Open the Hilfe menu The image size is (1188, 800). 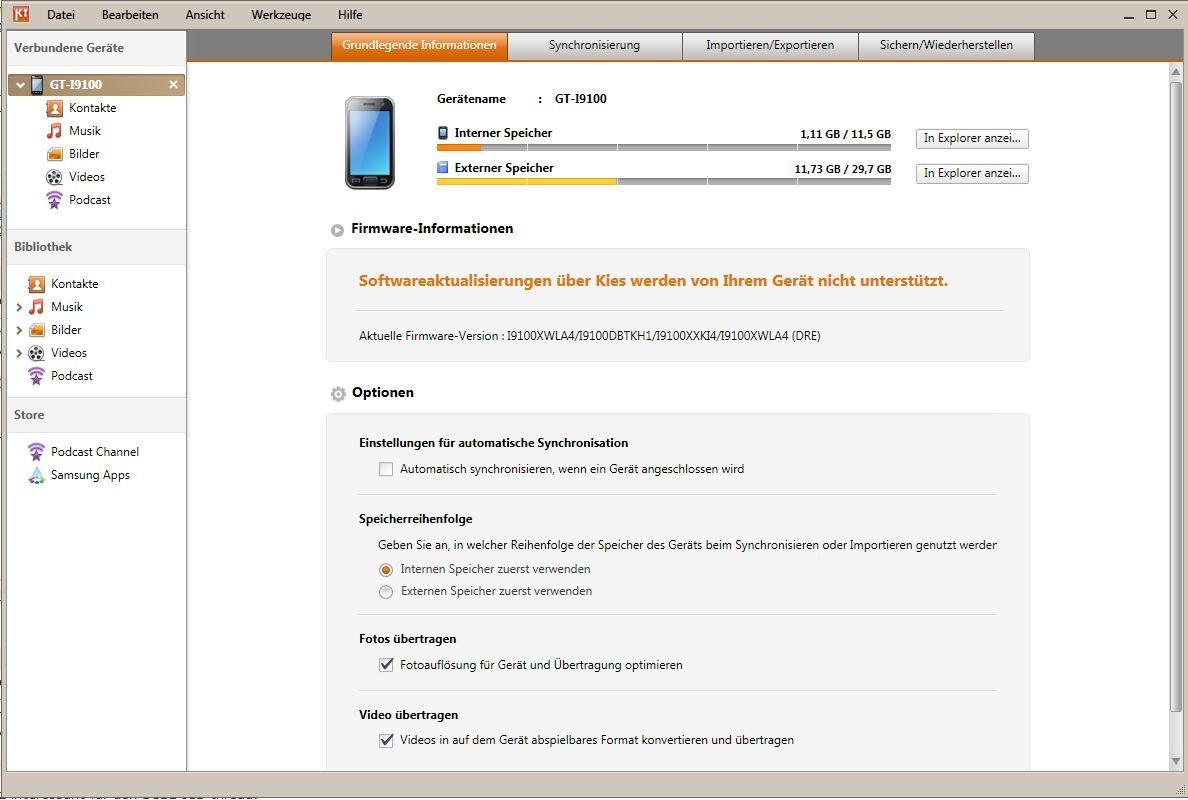(350, 14)
